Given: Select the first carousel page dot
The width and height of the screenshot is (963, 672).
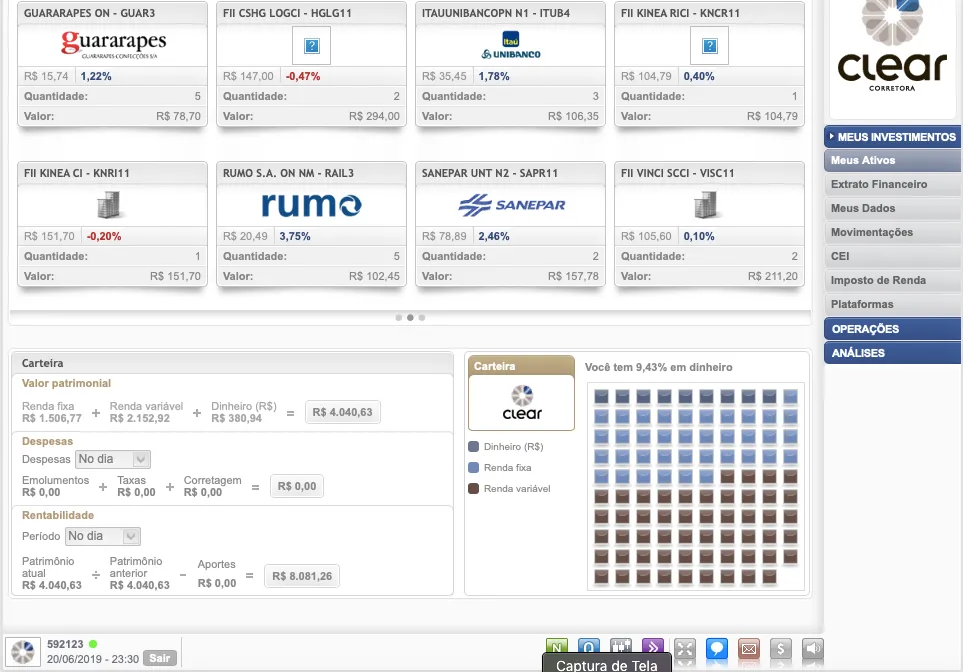Looking at the screenshot, I should click(398, 317).
